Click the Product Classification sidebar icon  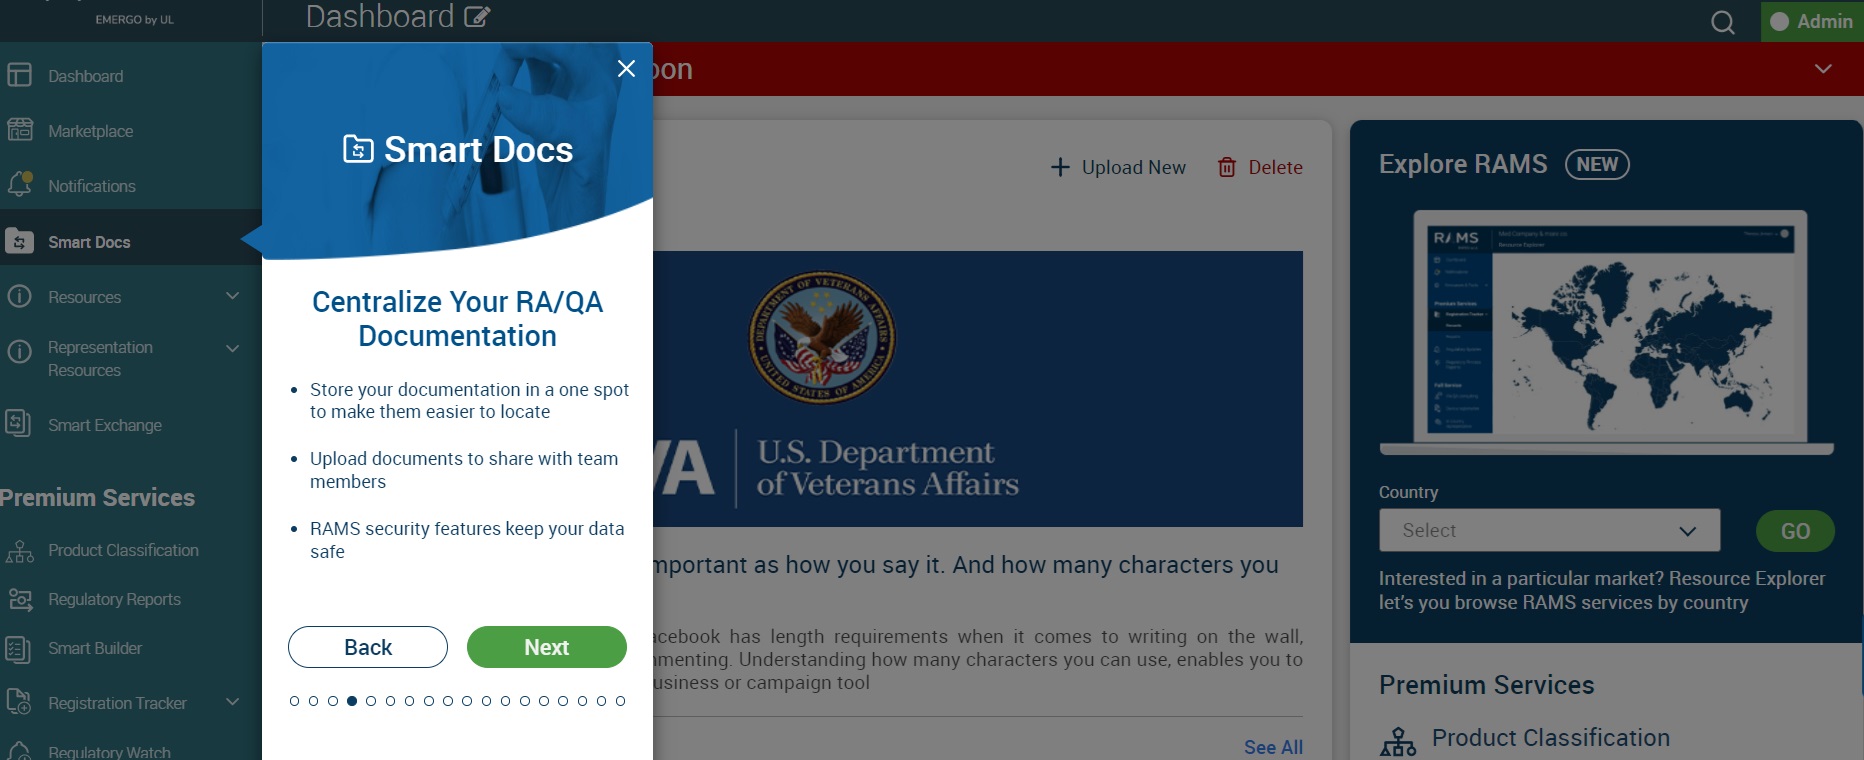coord(19,551)
